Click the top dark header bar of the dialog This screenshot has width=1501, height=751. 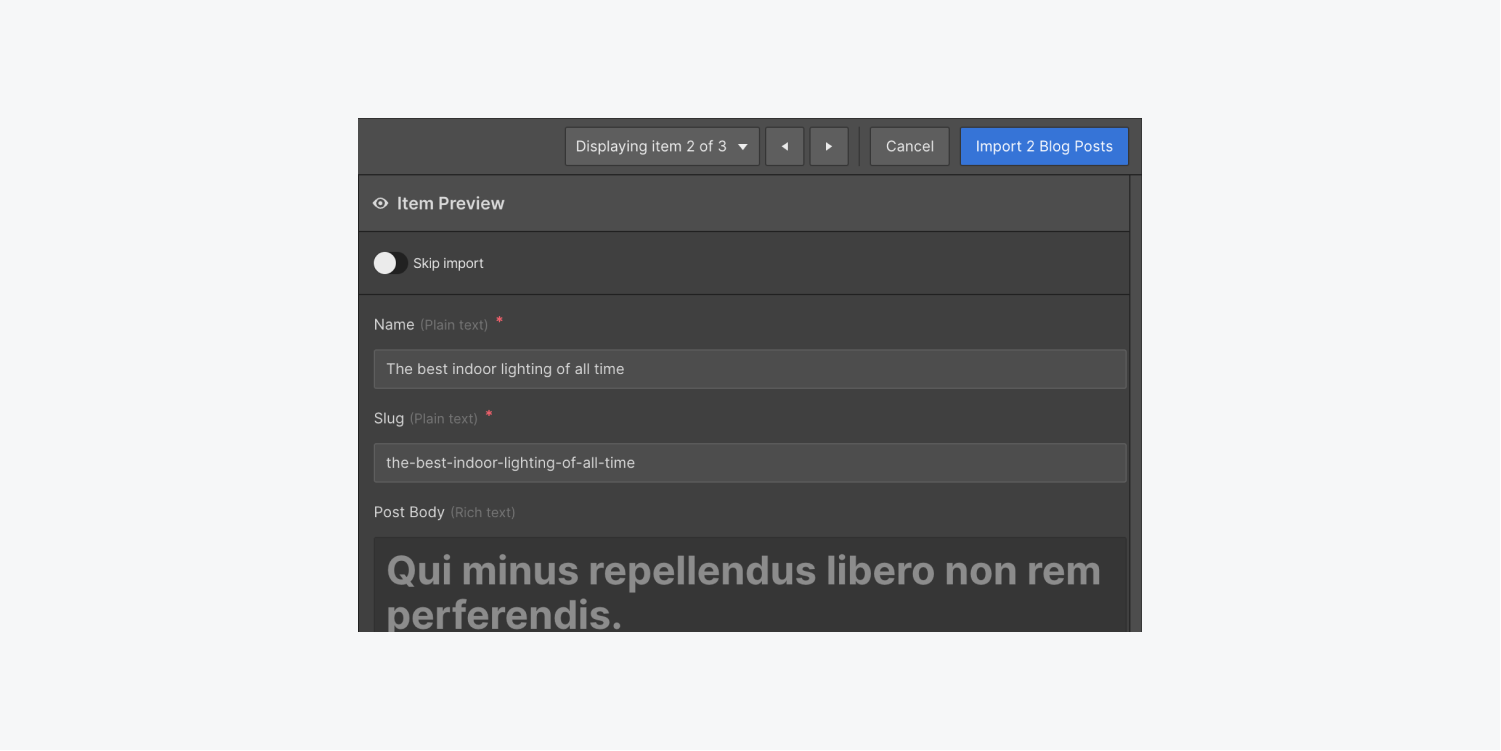pyautogui.click(x=460, y=146)
